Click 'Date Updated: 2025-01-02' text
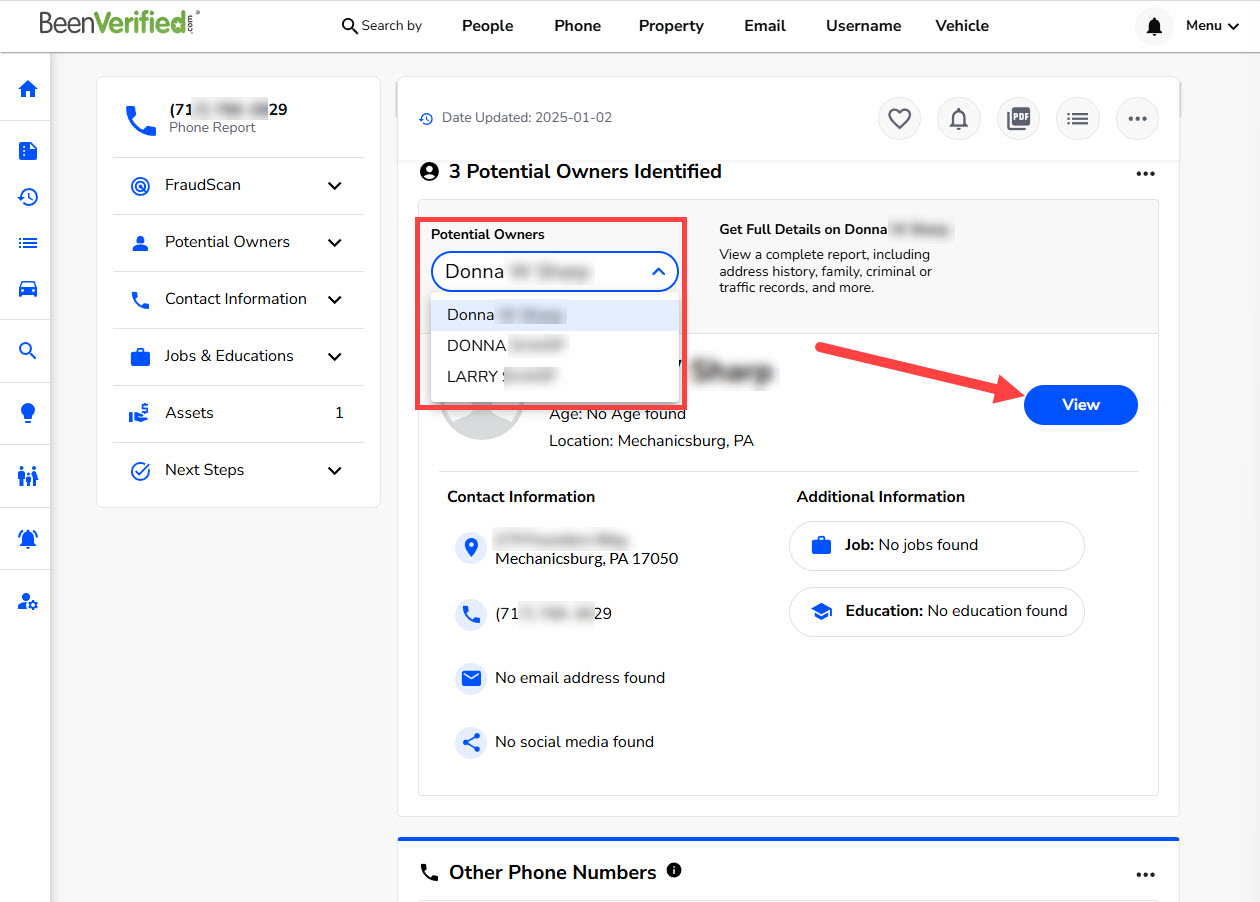This screenshot has height=902, width=1260. pos(527,118)
